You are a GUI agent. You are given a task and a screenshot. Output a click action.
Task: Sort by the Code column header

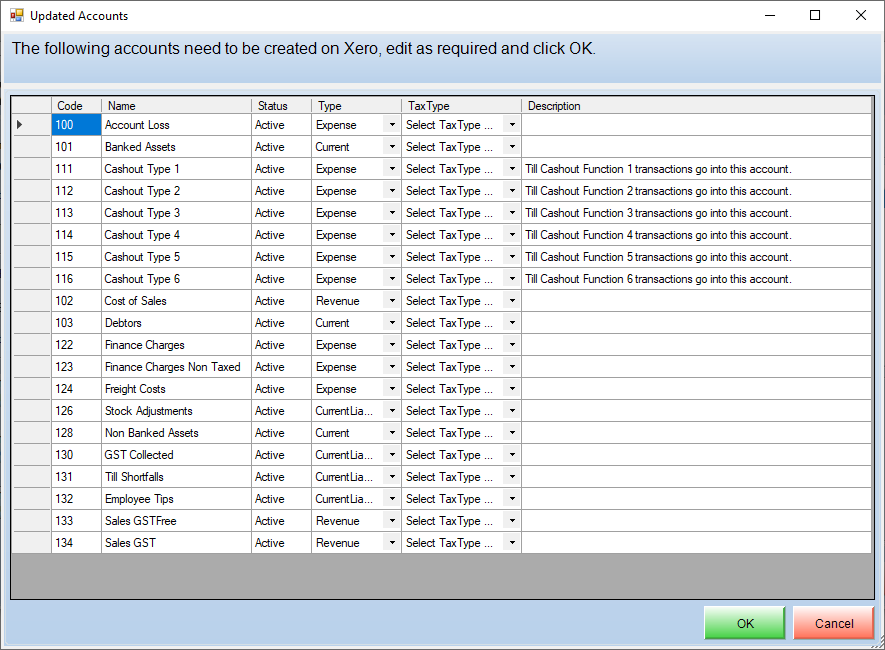click(x=76, y=106)
